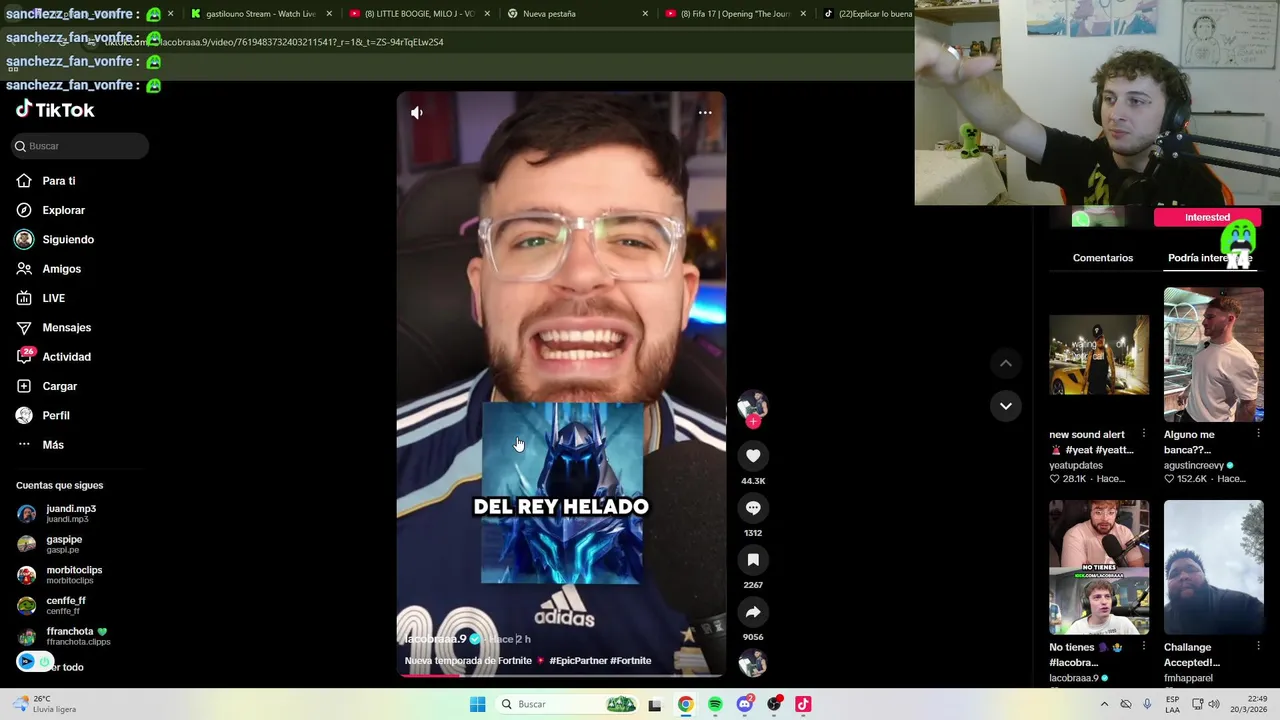Click the Windows taskbar Buscar search box
Image resolution: width=1280 pixels, height=720 pixels.
[x=567, y=704]
